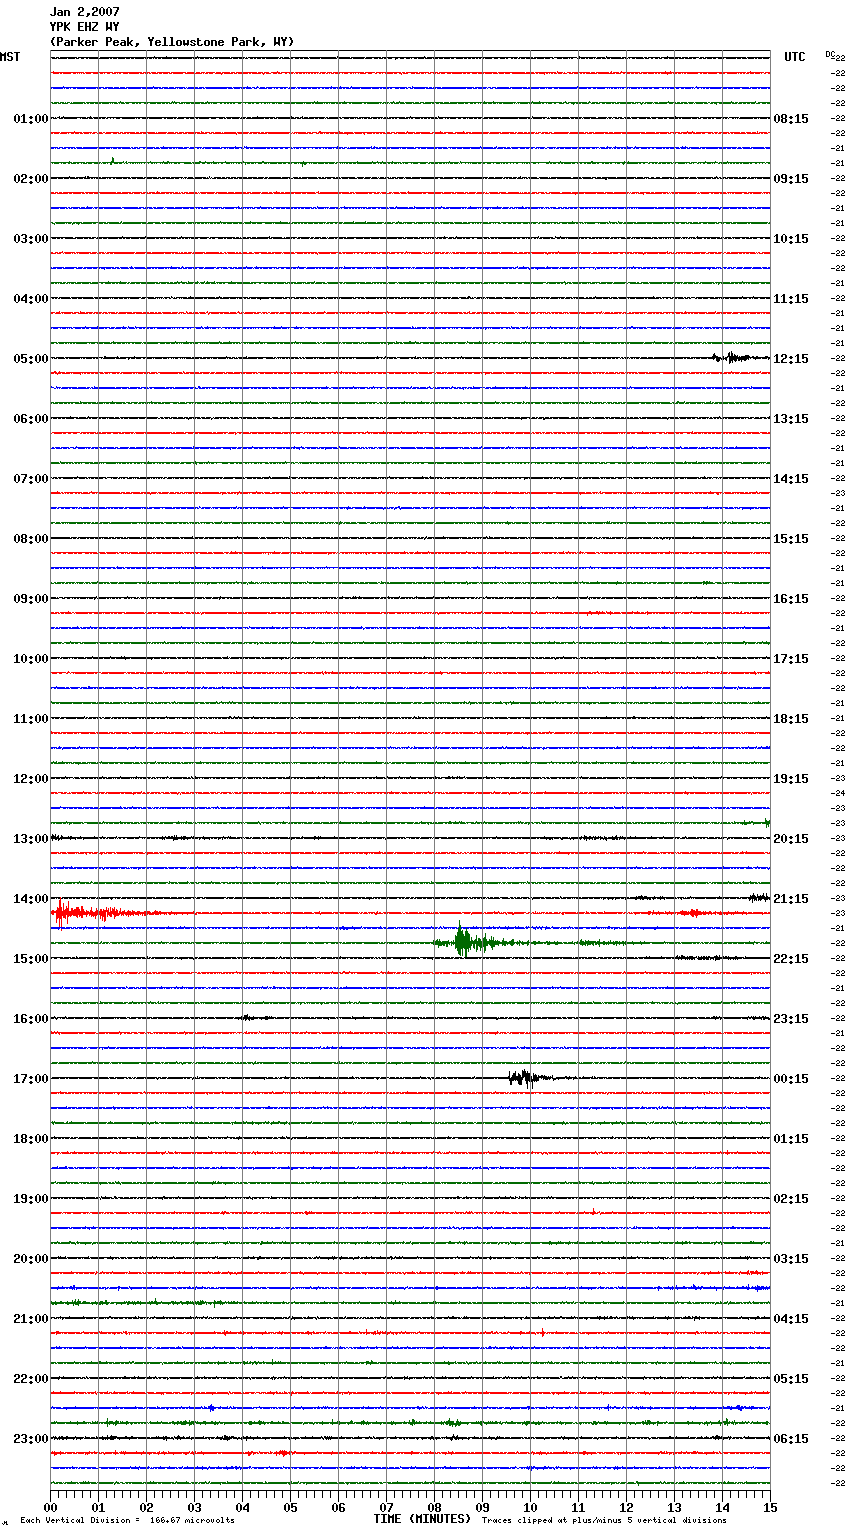Click the 14:15 UTC time label
850x1534 pixels.
click(791, 479)
